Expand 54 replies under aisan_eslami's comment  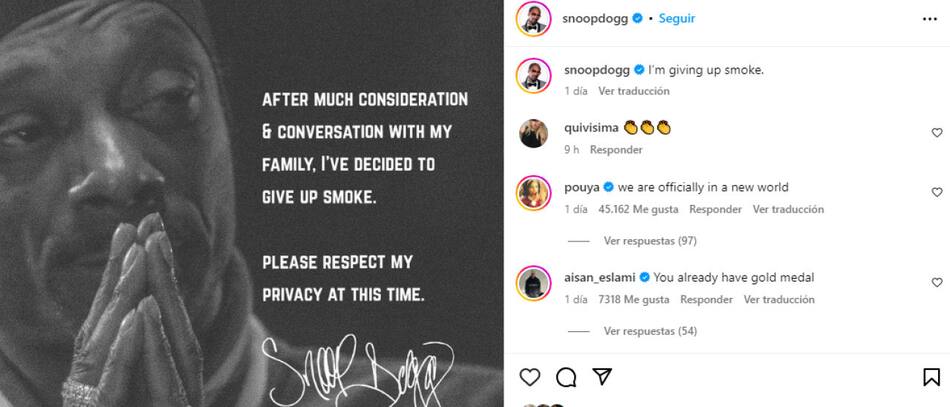pos(650,331)
